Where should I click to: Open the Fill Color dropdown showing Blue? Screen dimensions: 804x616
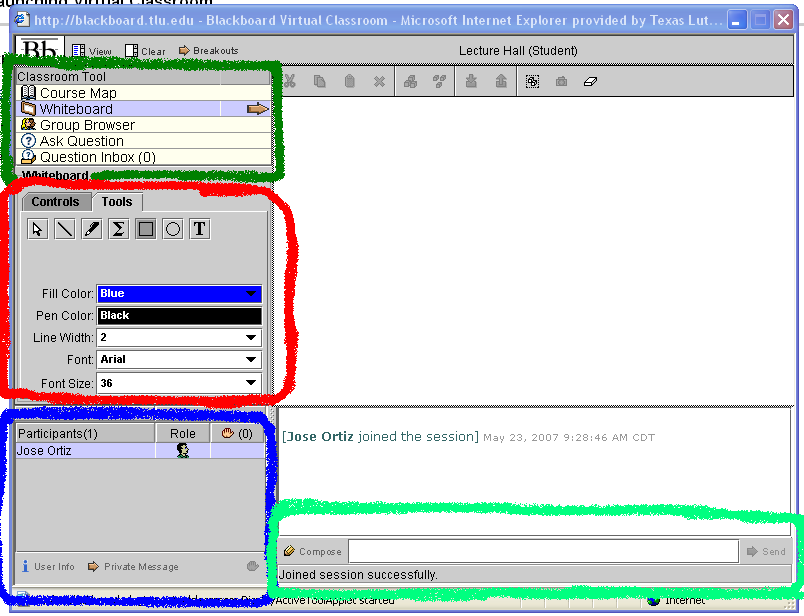[x=179, y=293]
